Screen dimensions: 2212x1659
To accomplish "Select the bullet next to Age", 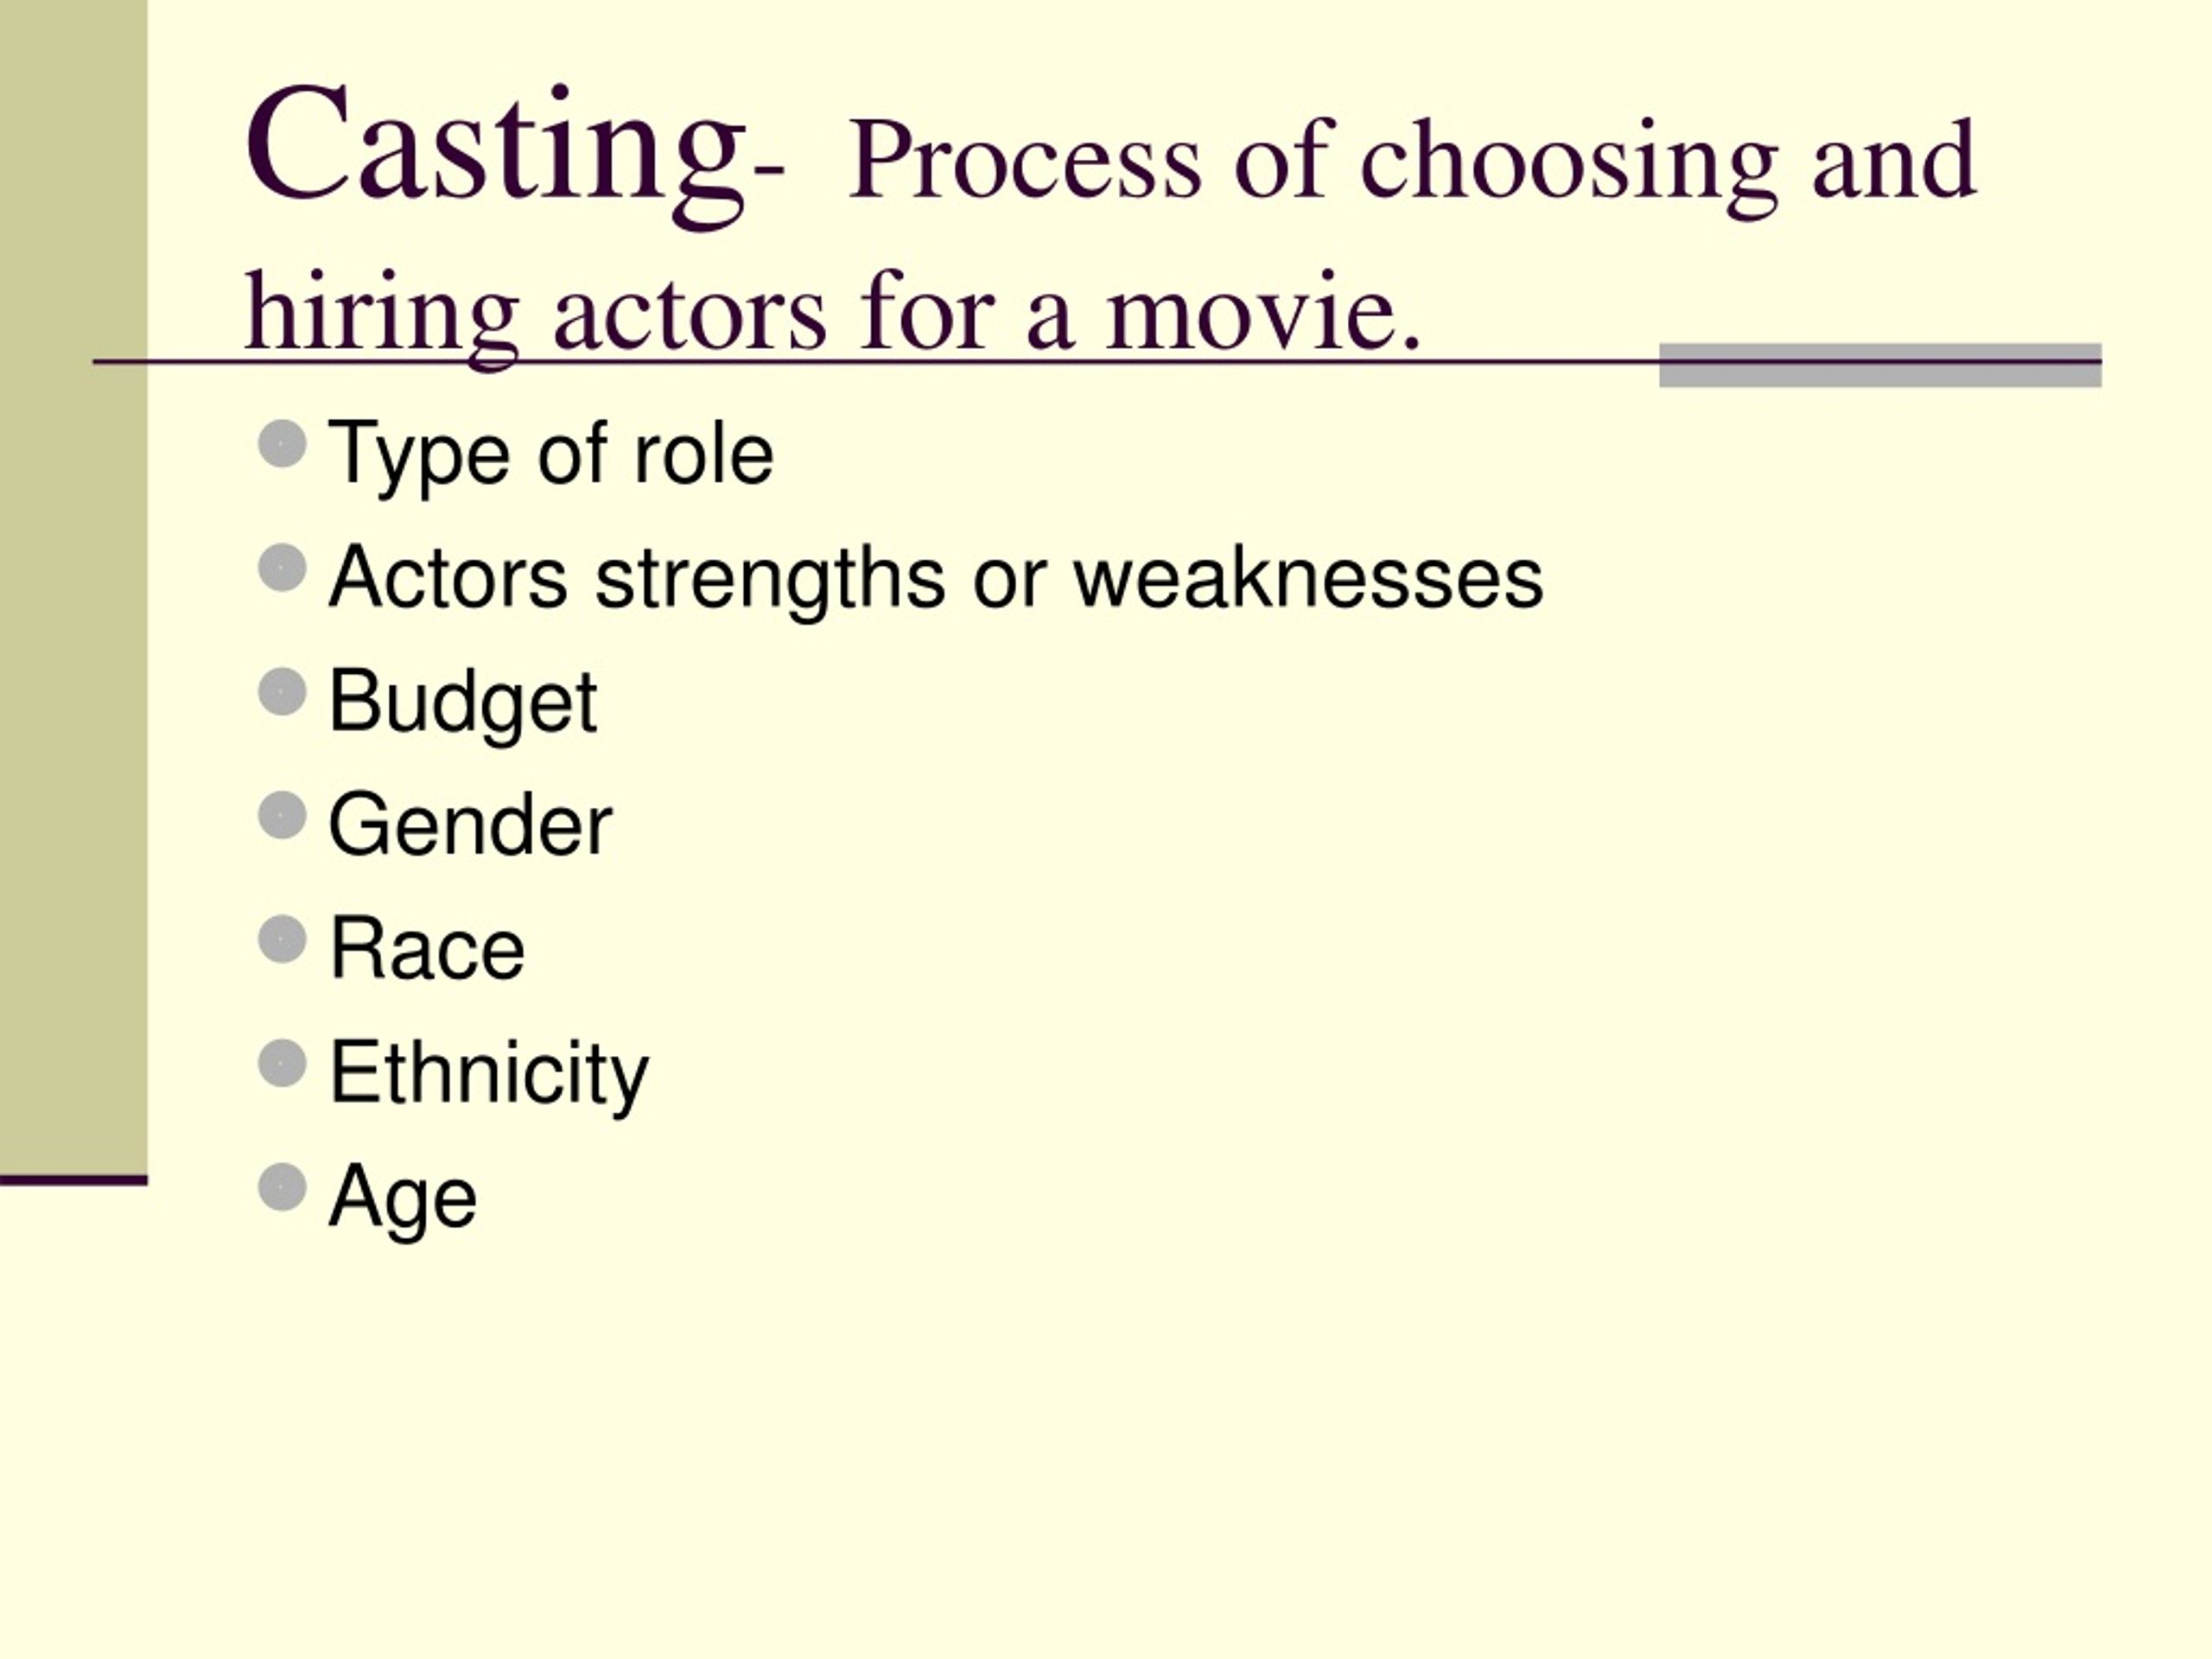I will click(282, 1188).
